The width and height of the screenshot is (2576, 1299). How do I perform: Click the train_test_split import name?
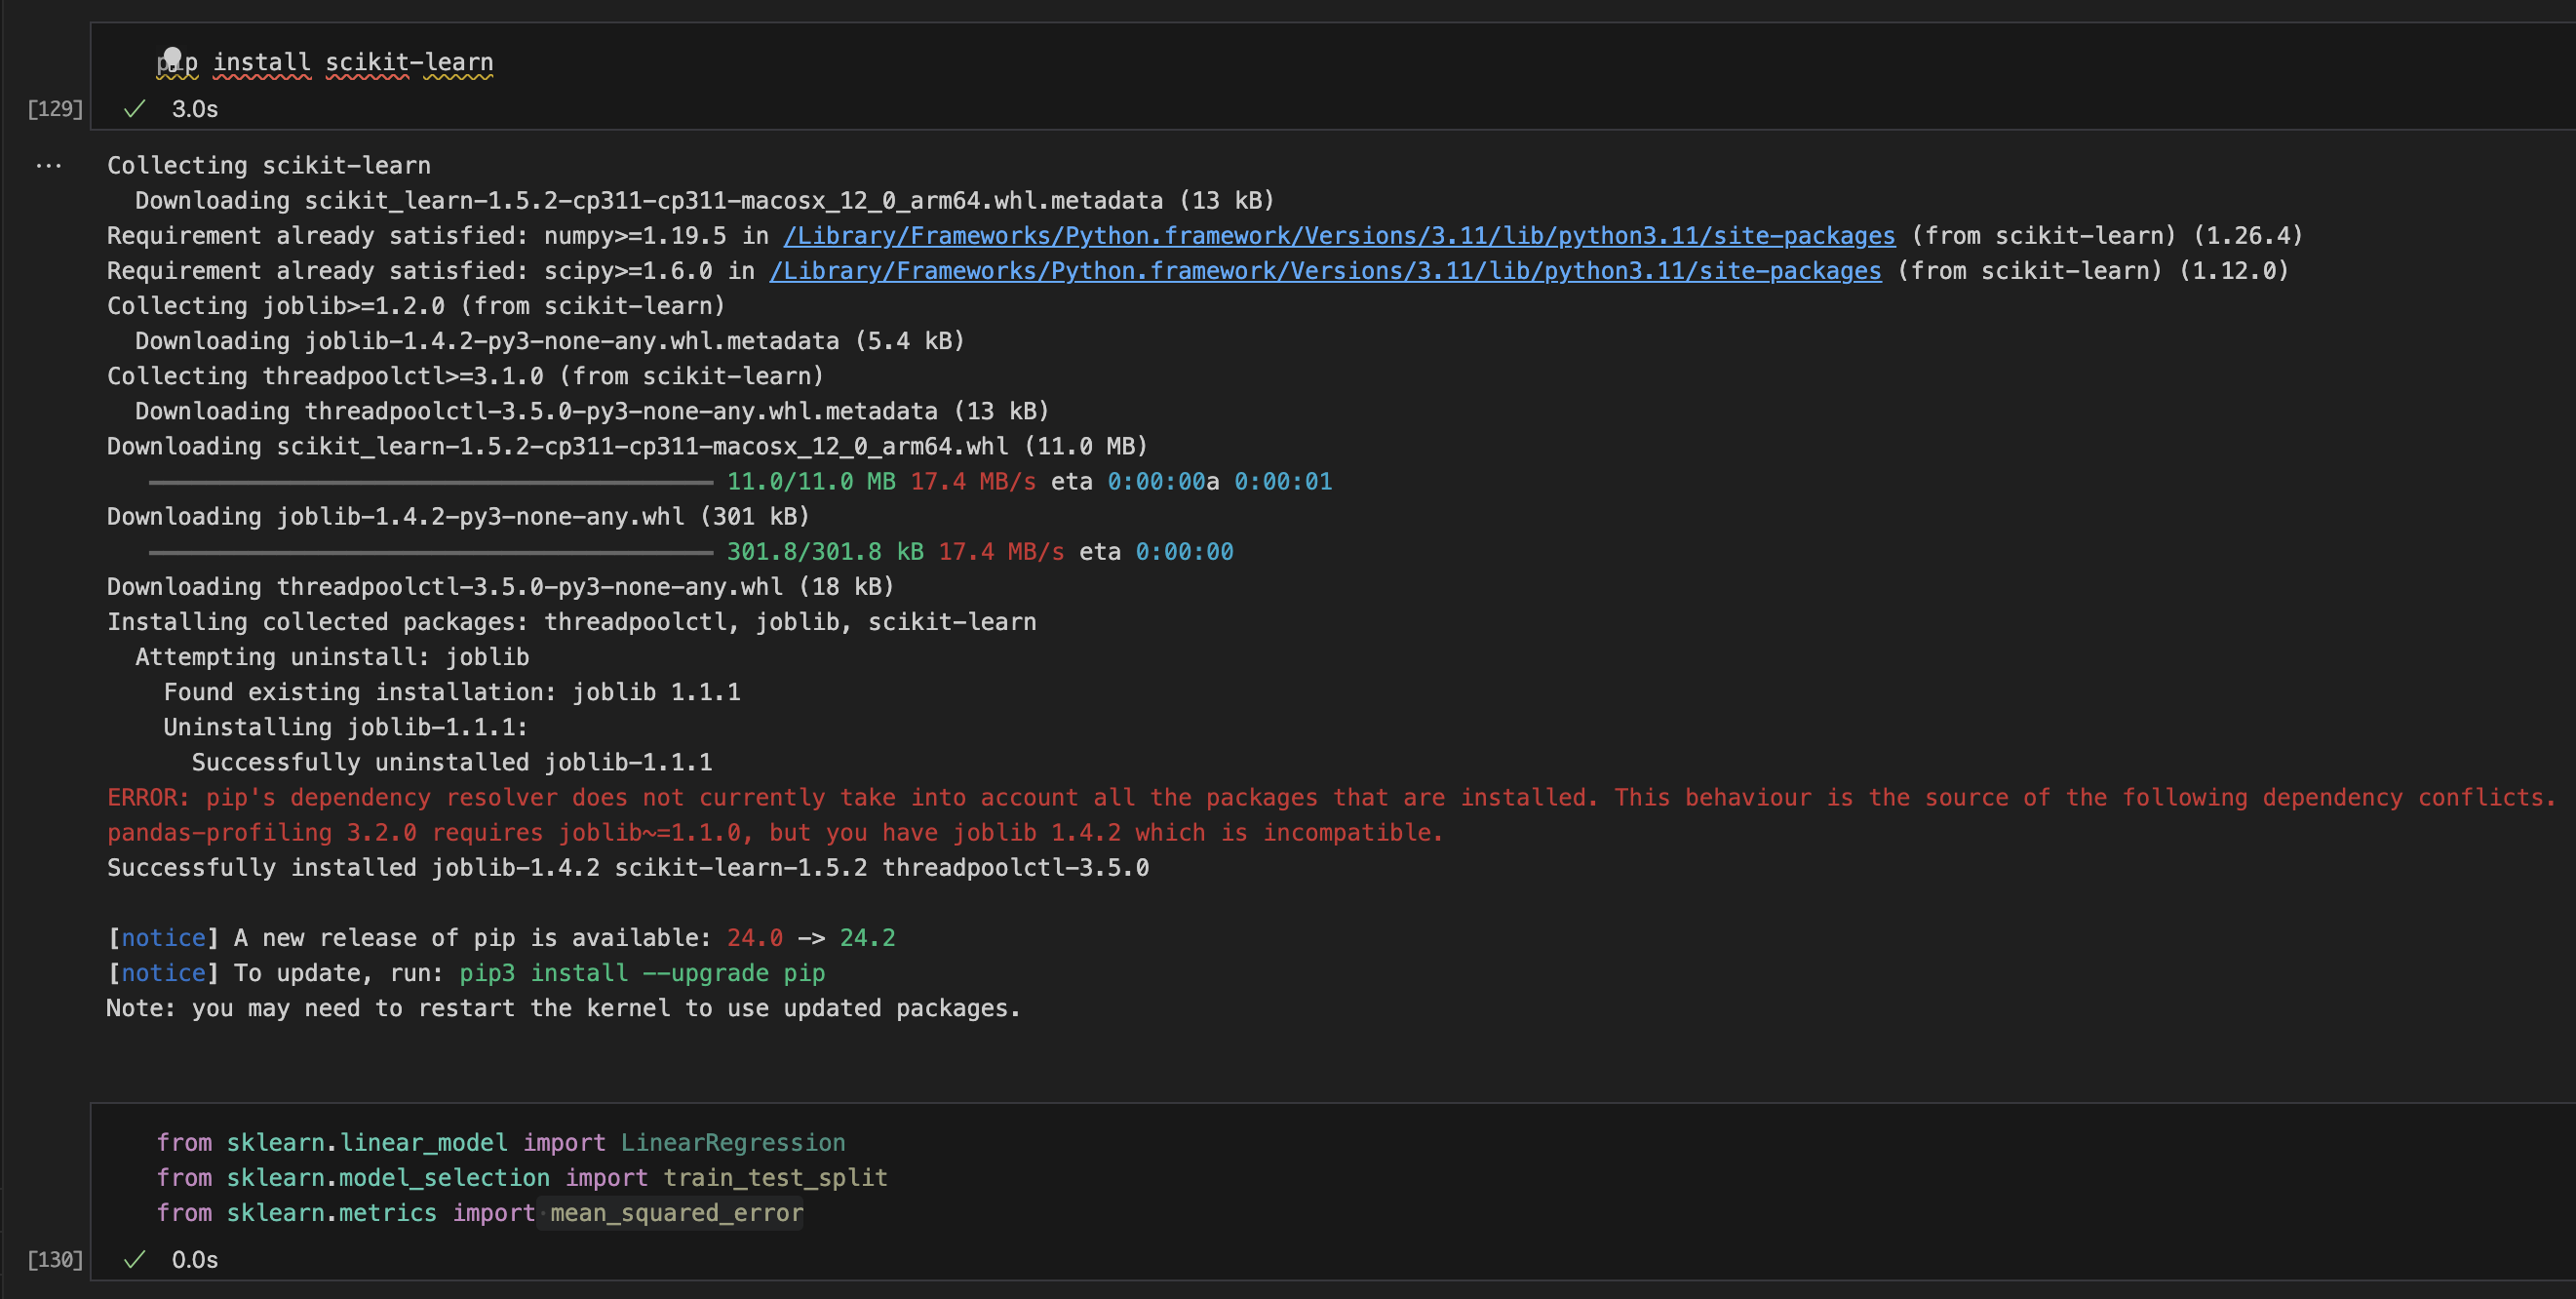tap(775, 1177)
